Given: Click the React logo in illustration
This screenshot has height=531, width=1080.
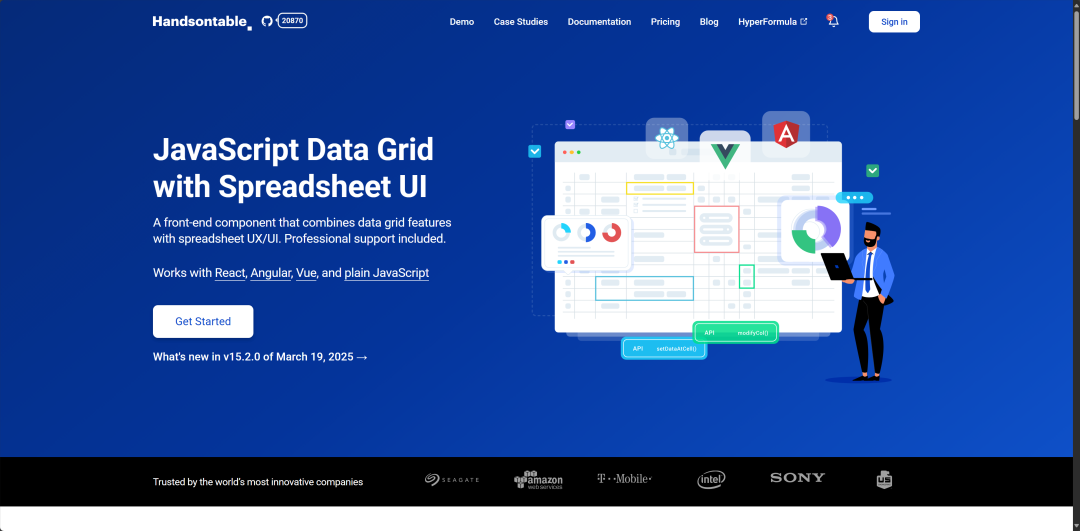Looking at the screenshot, I should [666, 139].
